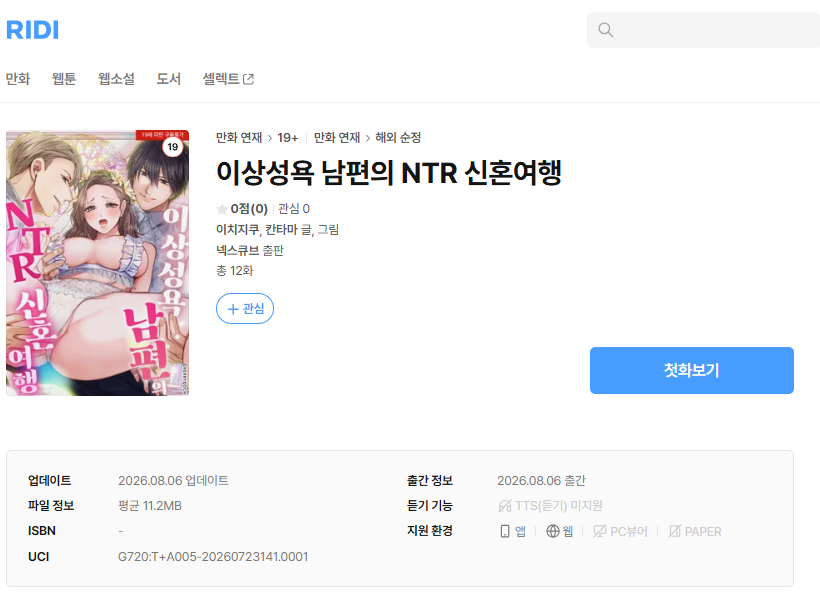The image size is (820, 613).
Task: Click the 업데이트 label
Action: coord(50,481)
